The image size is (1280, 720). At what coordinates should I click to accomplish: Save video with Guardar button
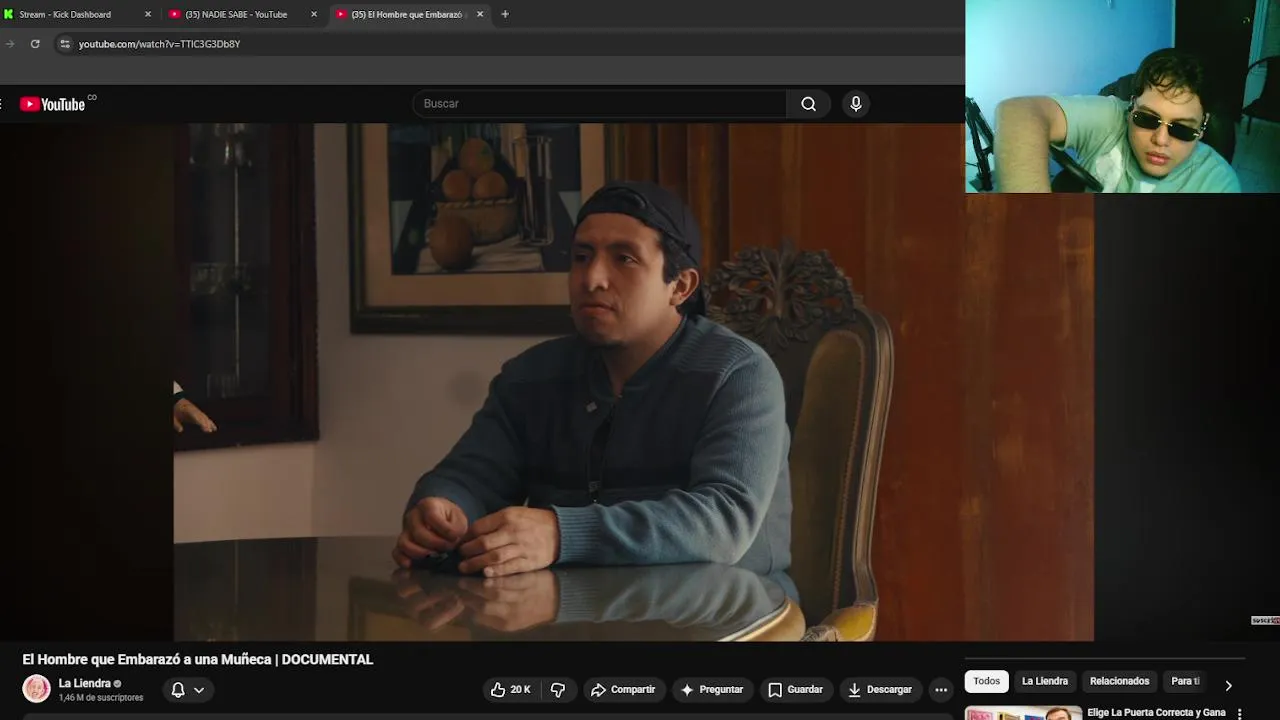(795, 690)
